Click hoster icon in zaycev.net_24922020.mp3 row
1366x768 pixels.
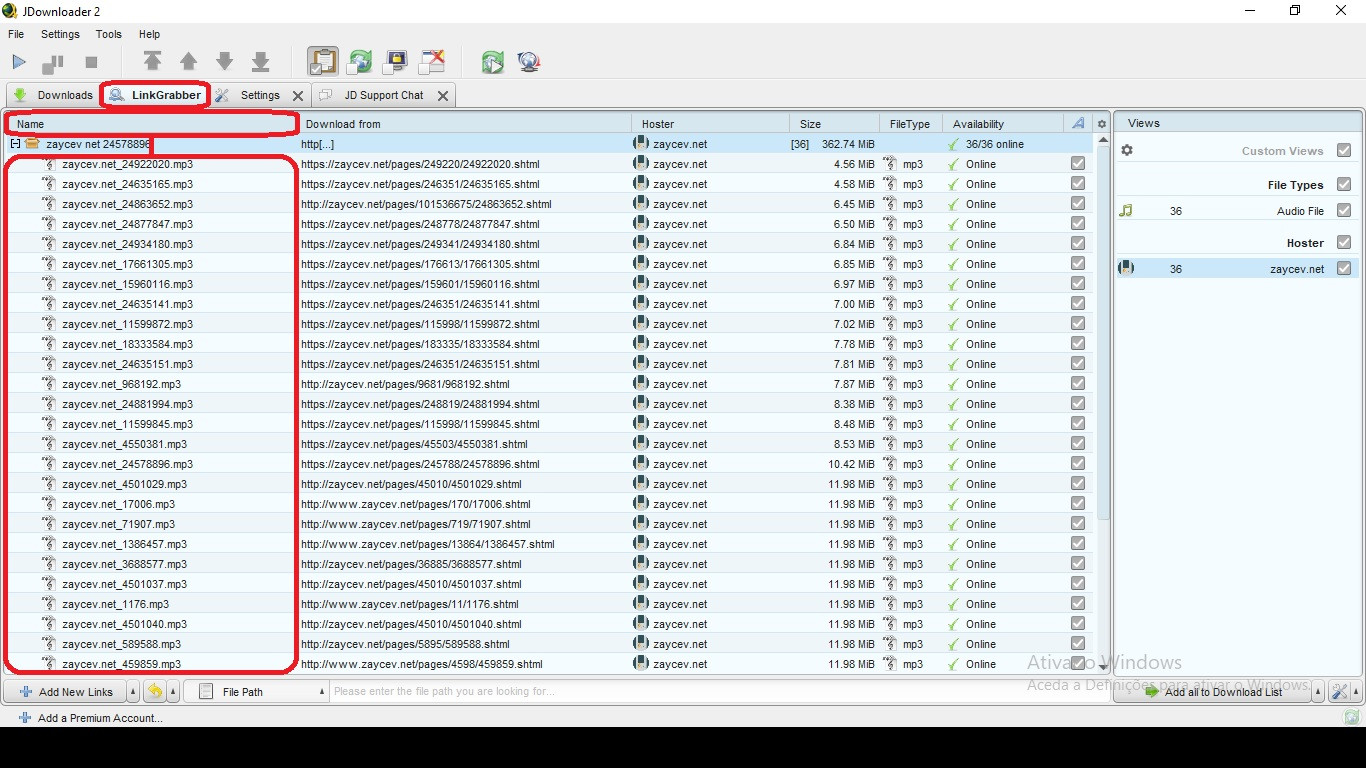641,164
